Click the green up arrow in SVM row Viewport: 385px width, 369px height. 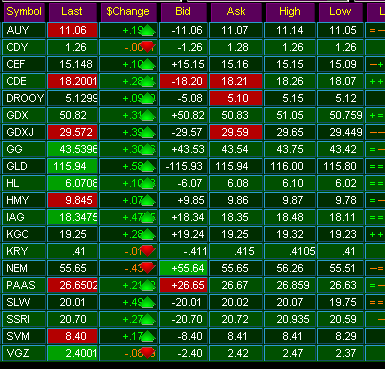148,336
